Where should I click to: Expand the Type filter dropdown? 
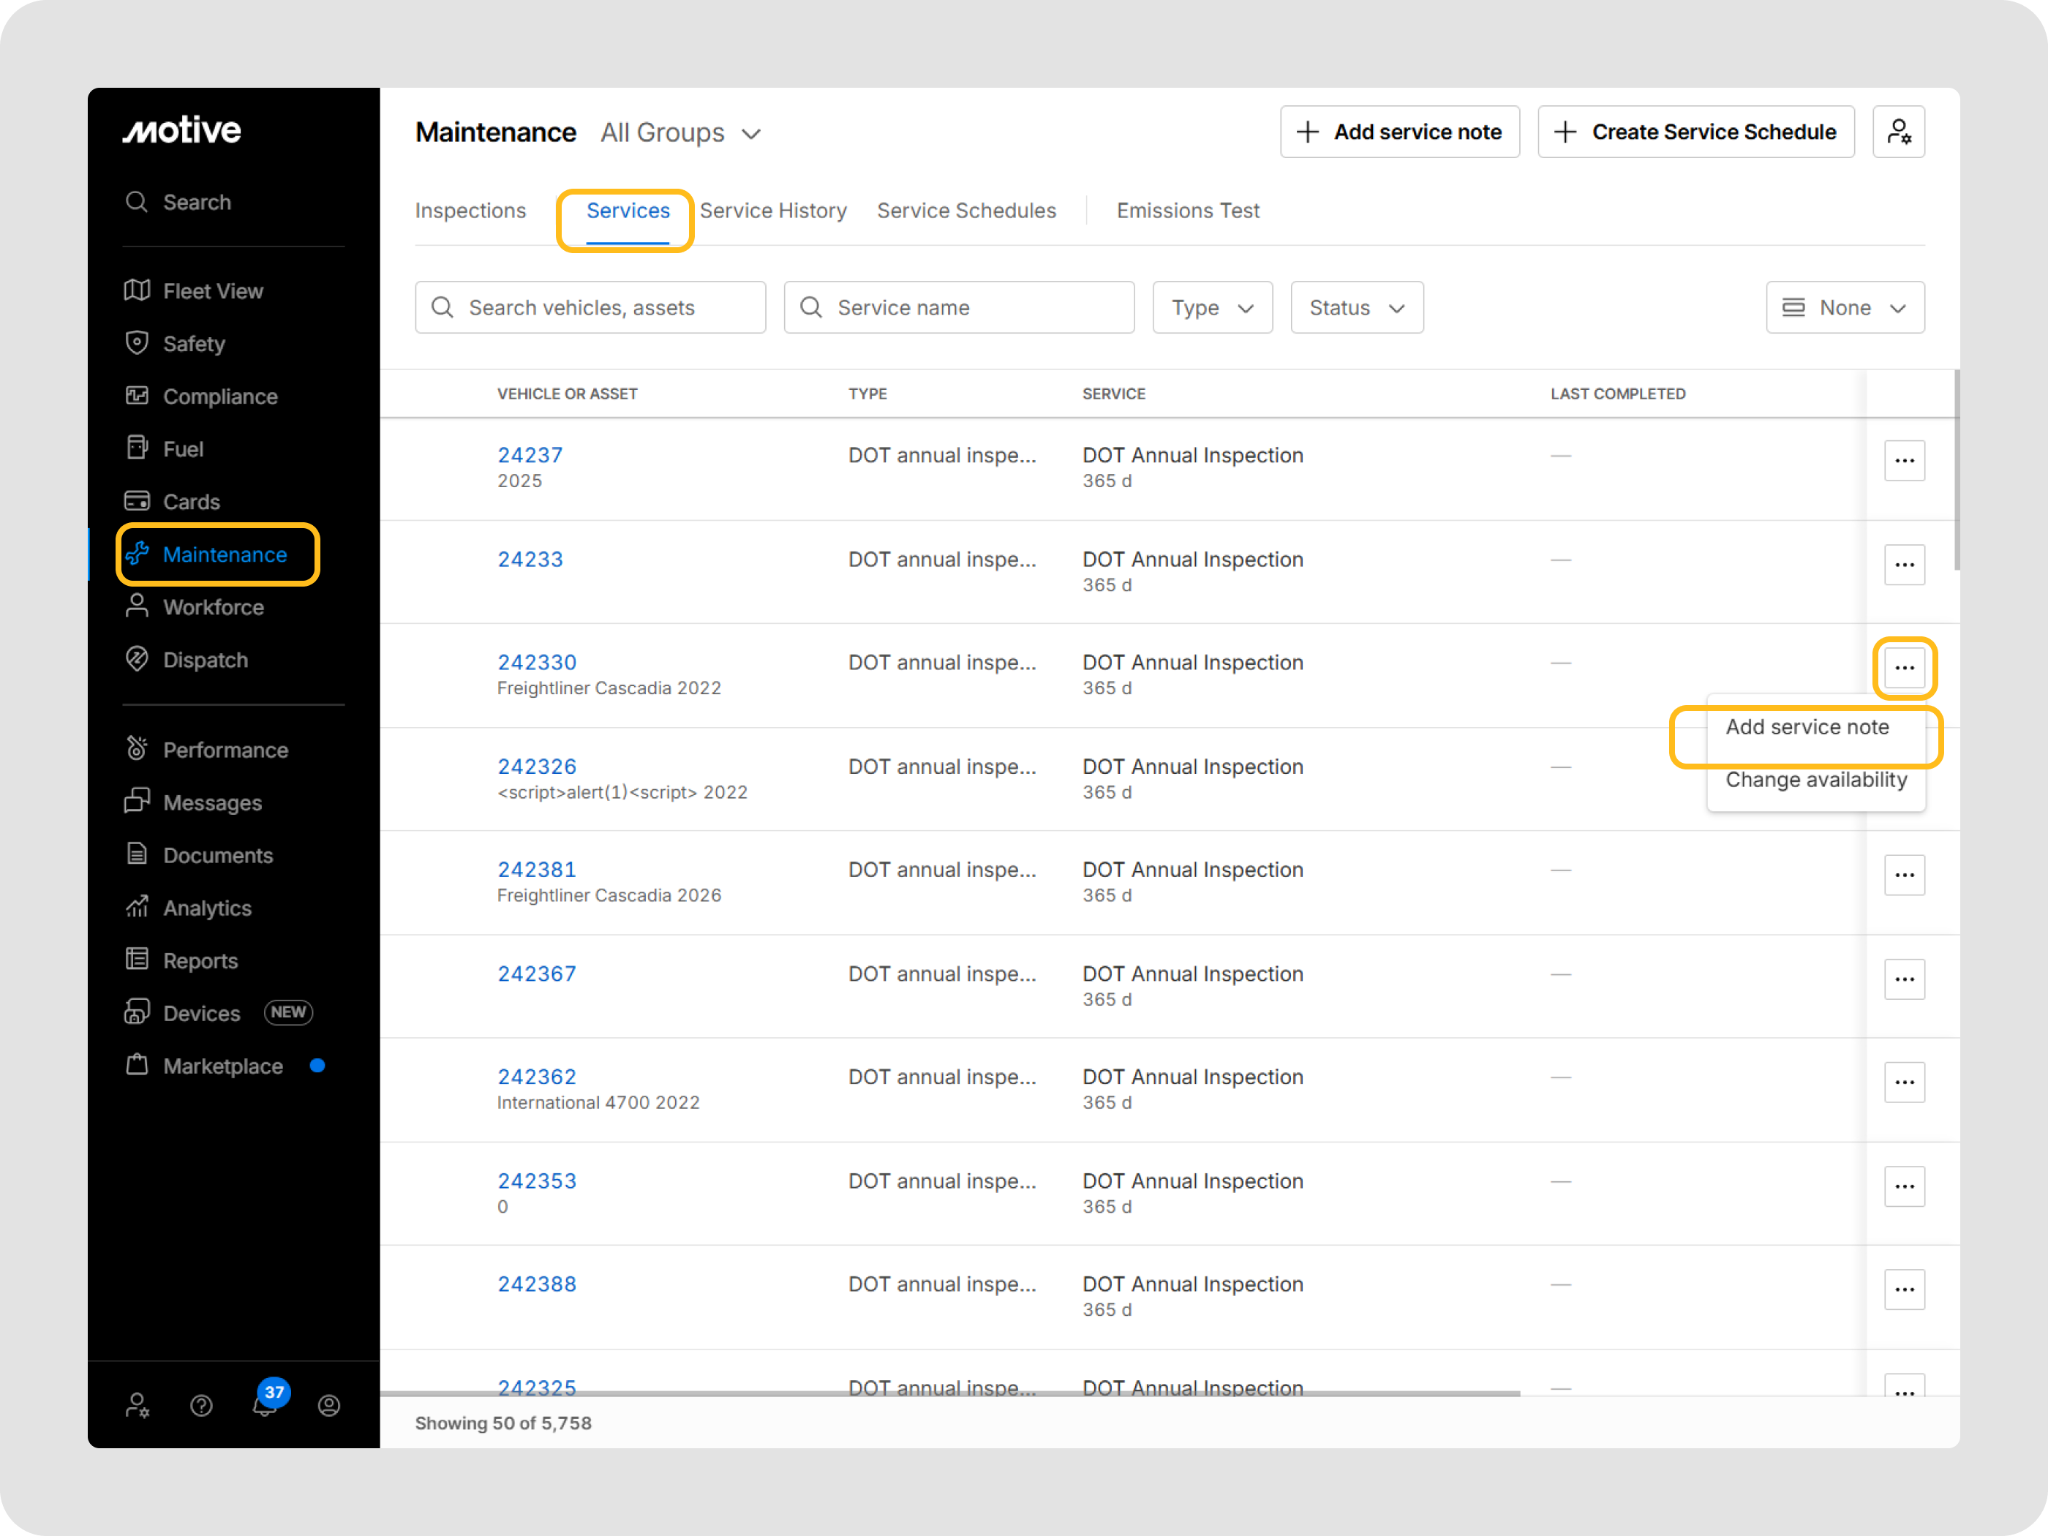point(1212,308)
